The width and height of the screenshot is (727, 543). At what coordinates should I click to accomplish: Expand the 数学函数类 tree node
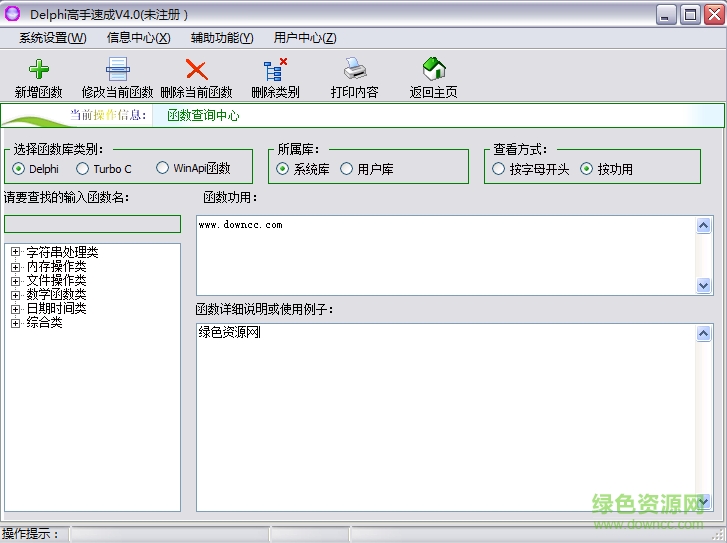pyautogui.click(x=16, y=295)
